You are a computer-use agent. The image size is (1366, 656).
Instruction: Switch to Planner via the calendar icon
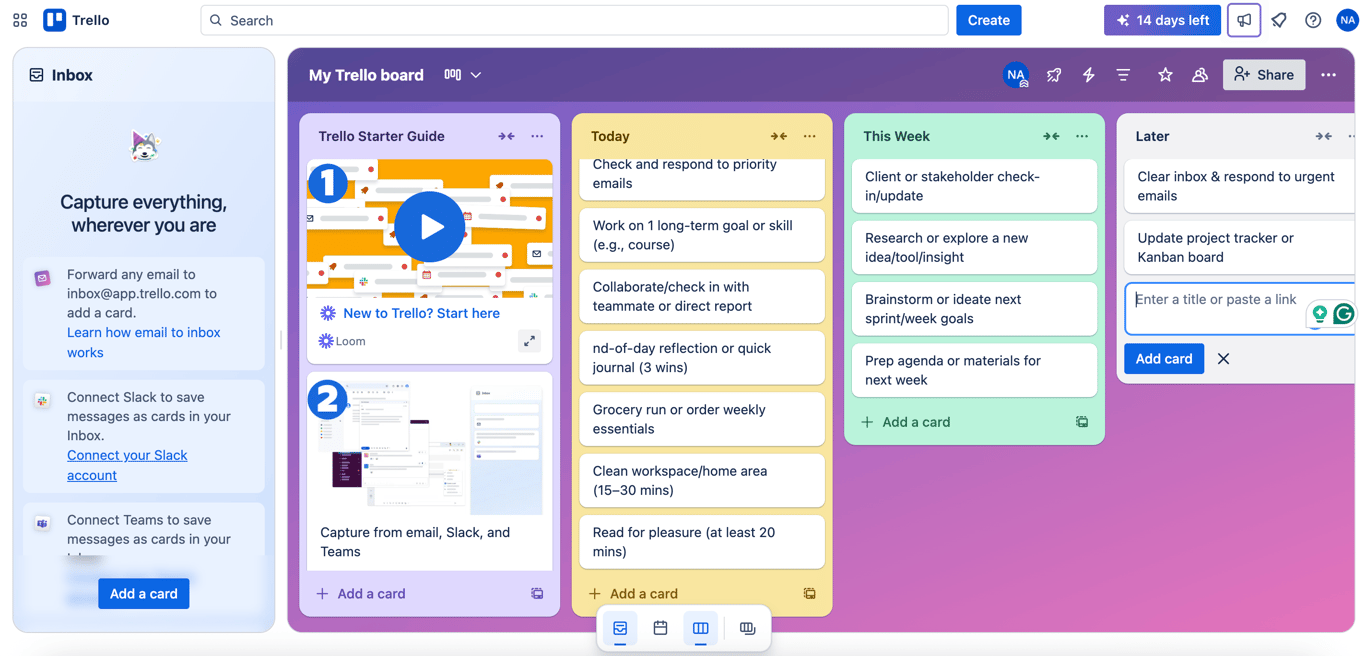click(660, 628)
